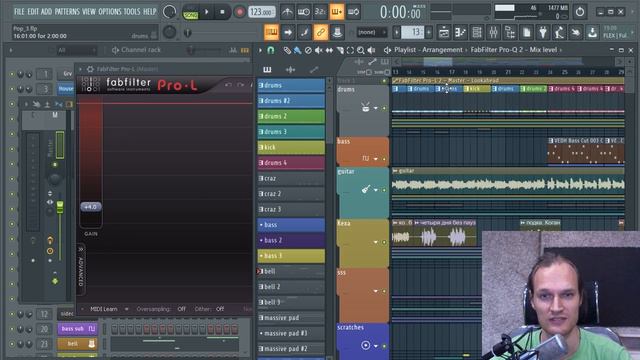
Task: Open the HELP menu
Action: 149,11
